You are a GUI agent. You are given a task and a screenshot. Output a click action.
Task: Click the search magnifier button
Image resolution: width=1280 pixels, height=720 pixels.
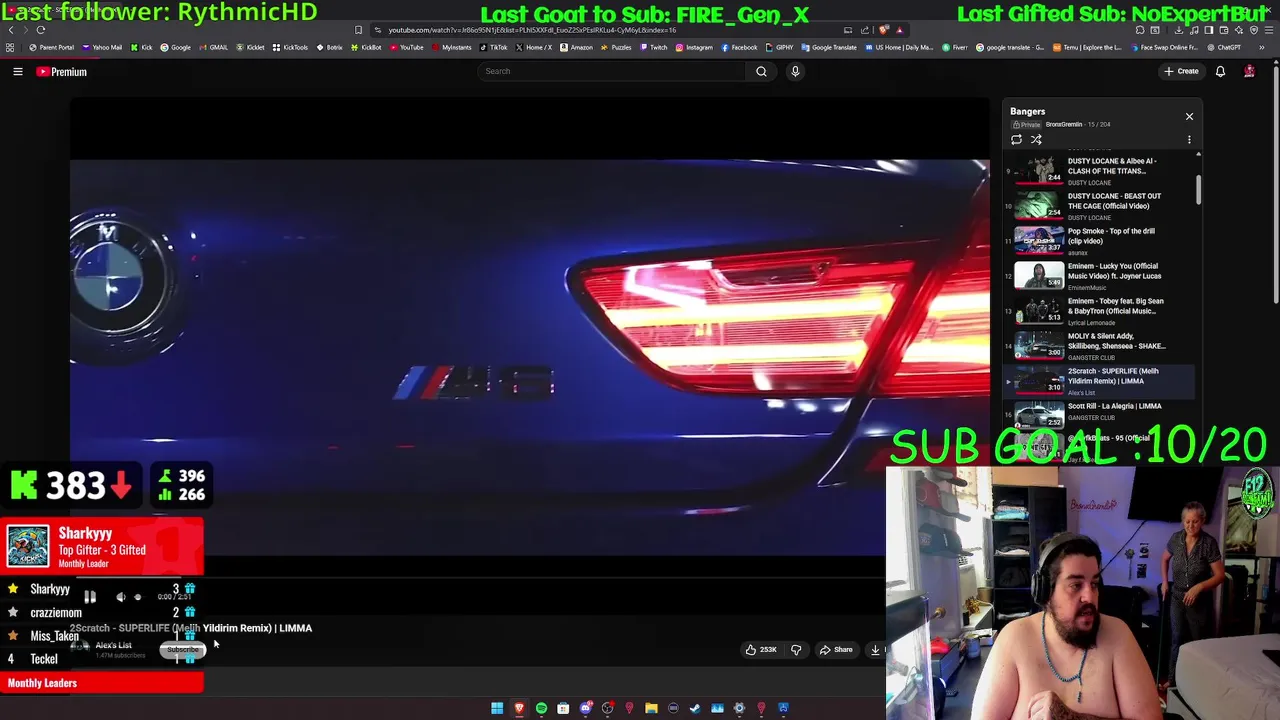click(x=761, y=71)
